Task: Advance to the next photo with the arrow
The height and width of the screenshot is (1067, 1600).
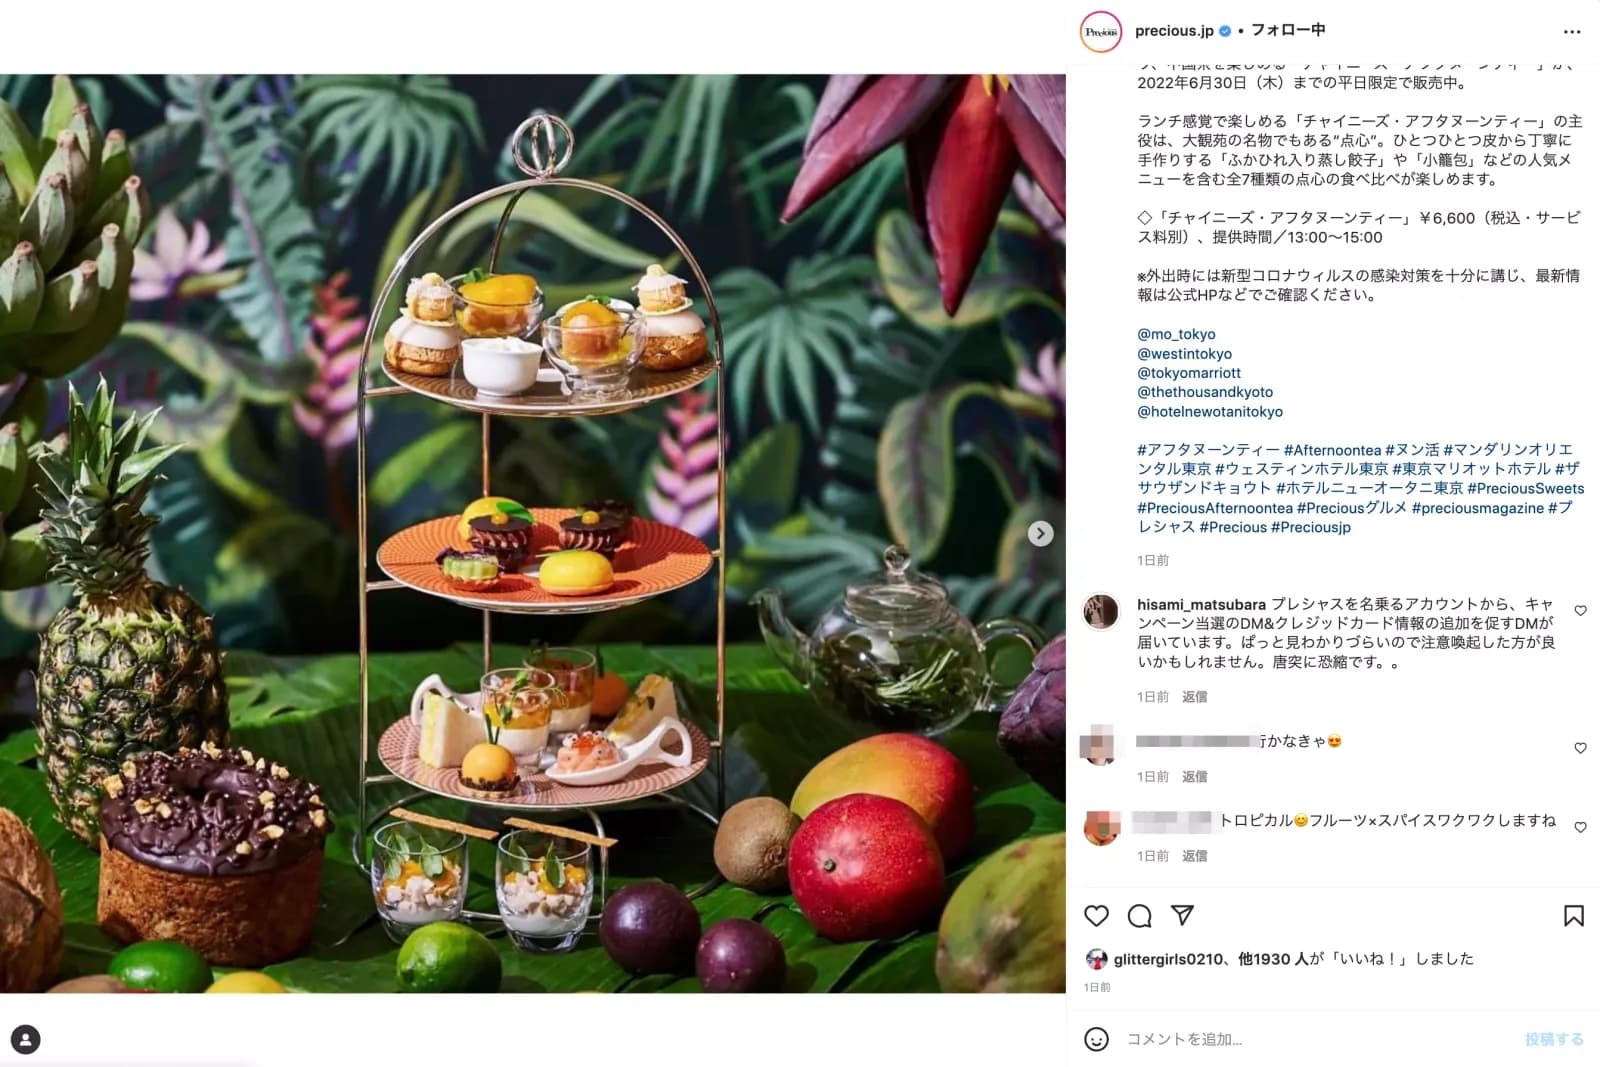Action: [1041, 533]
